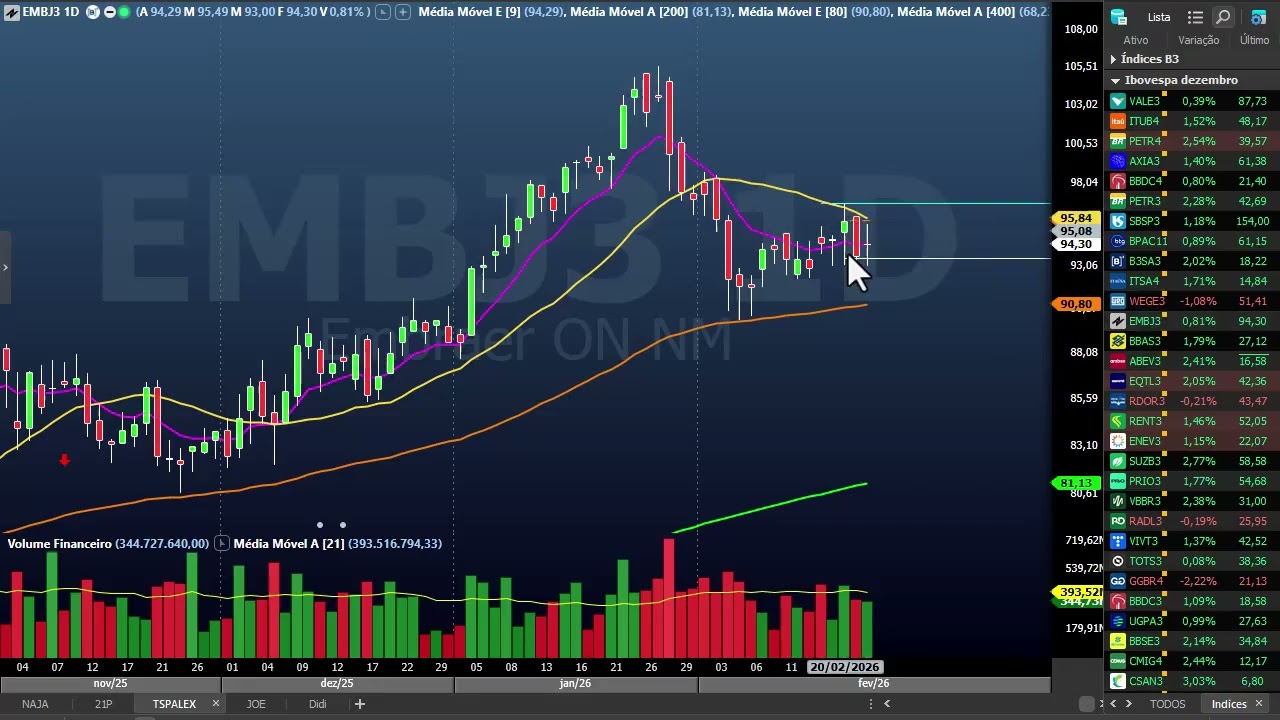The image size is (1280, 720).
Task: Select the EQTL3 ticker row
Action: point(1192,381)
